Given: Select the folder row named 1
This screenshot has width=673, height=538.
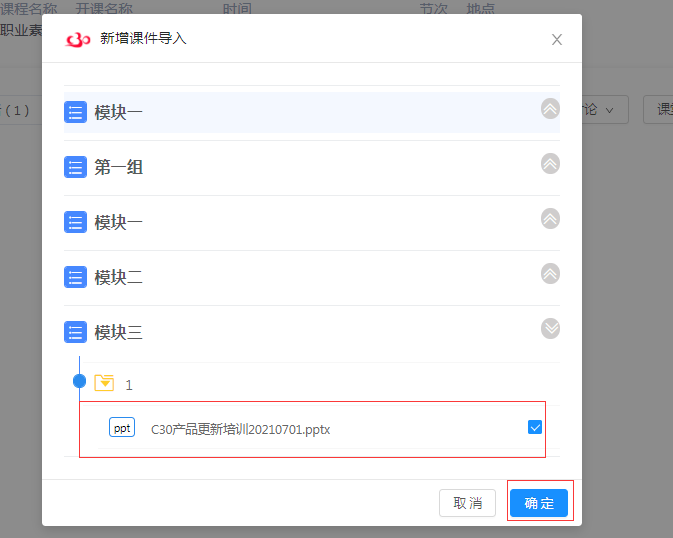Looking at the screenshot, I should 321,384.
